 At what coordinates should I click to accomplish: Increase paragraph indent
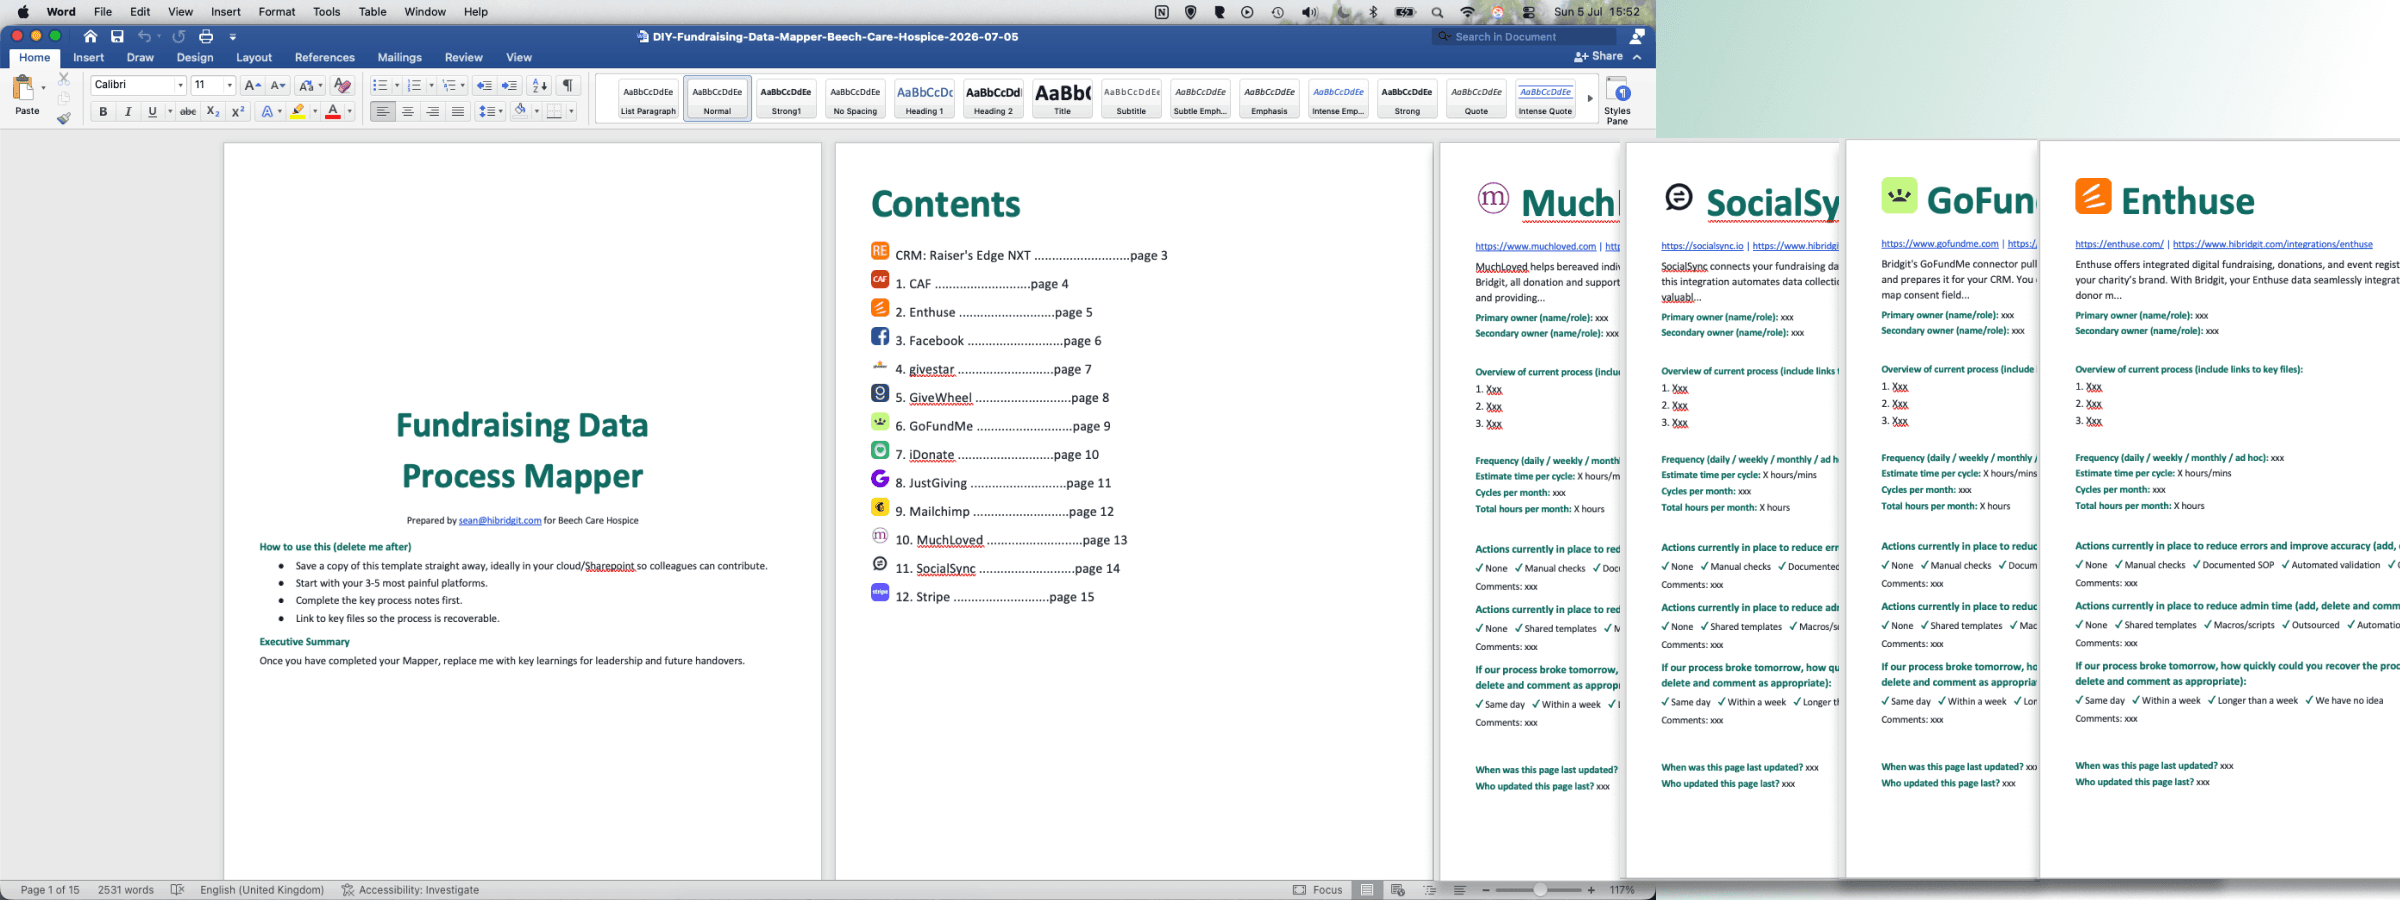509,85
